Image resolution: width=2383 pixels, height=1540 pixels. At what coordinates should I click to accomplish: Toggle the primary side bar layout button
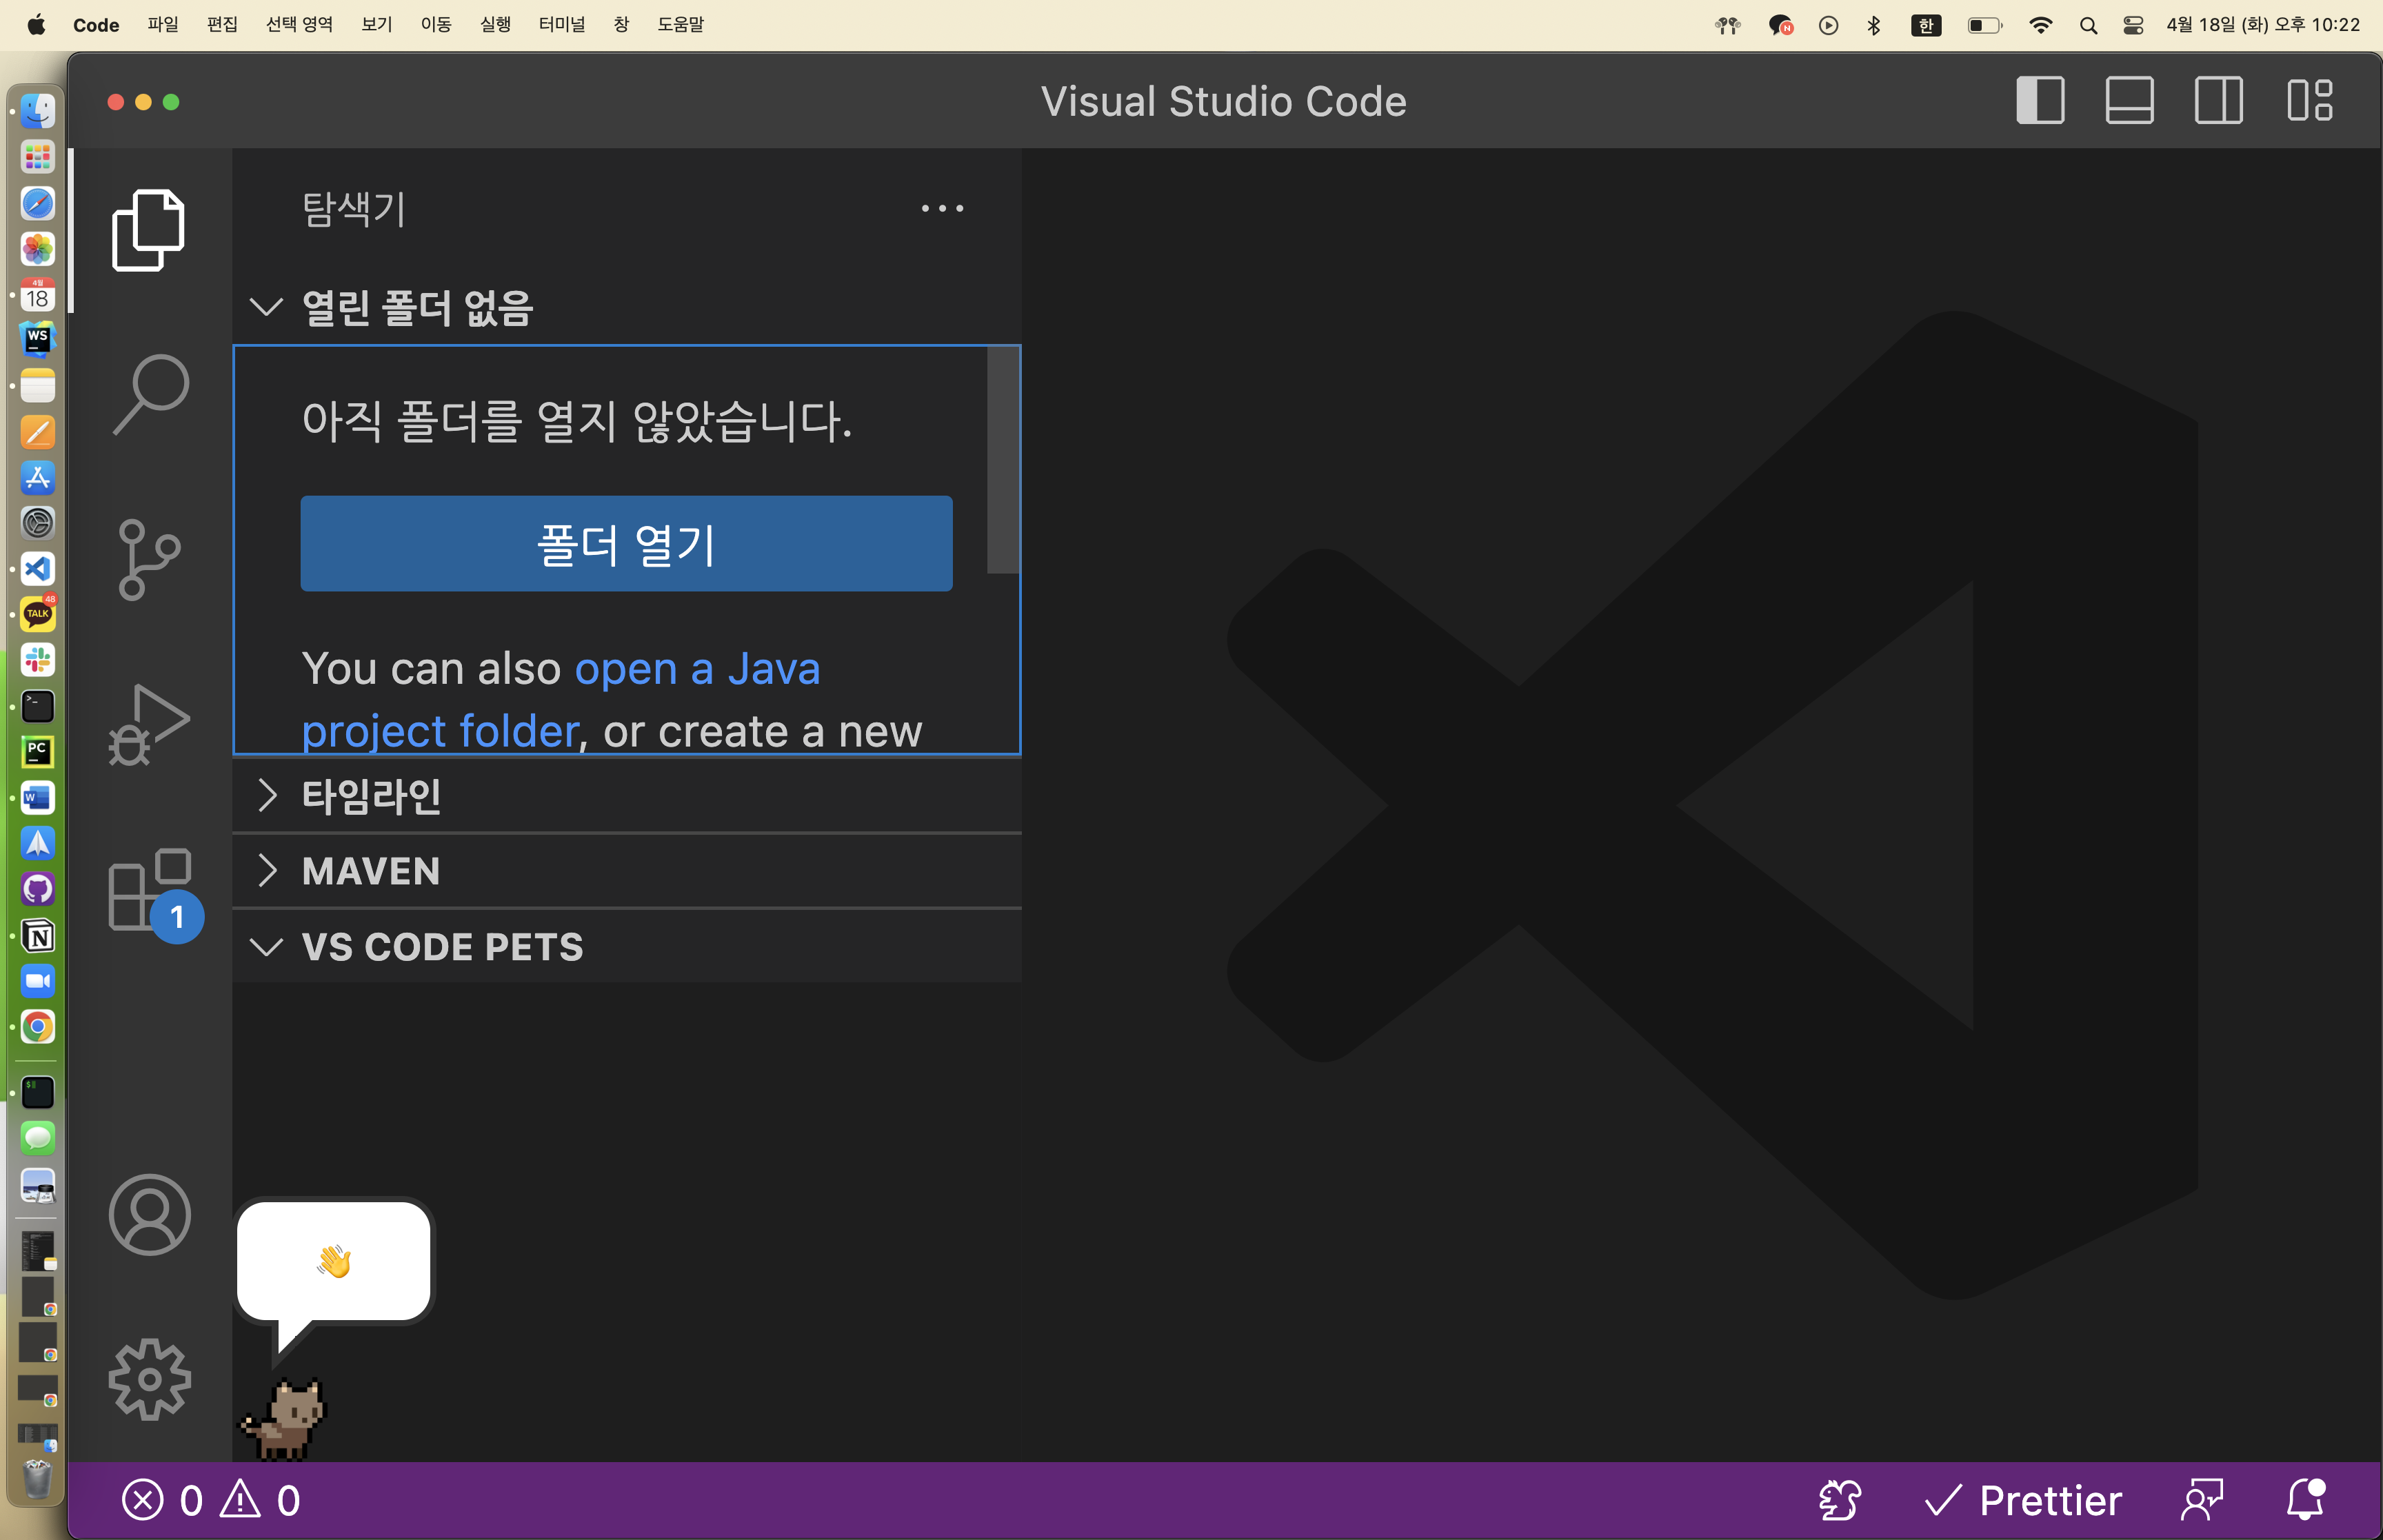(2040, 101)
